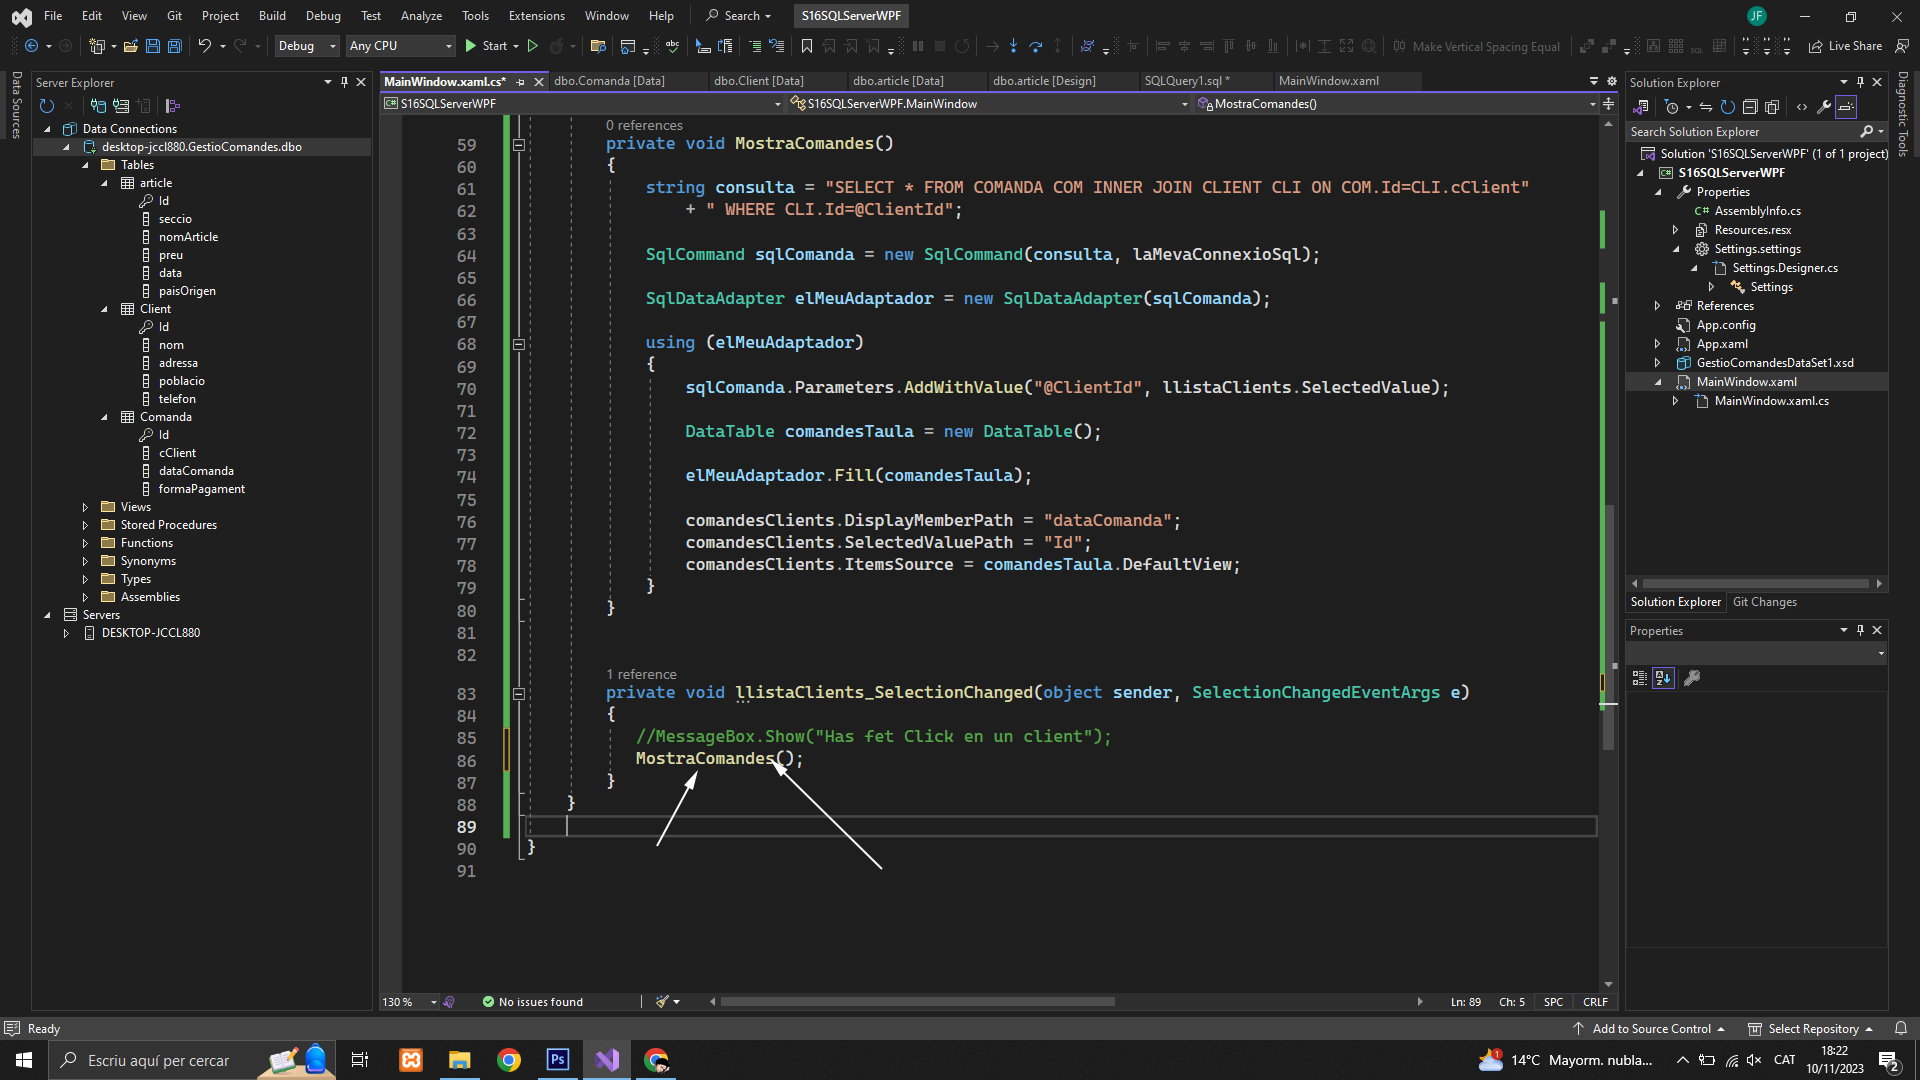Image resolution: width=1920 pixels, height=1080 pixels.
Task: Open the Extensions menu
Action: click(x=536, y=16)
